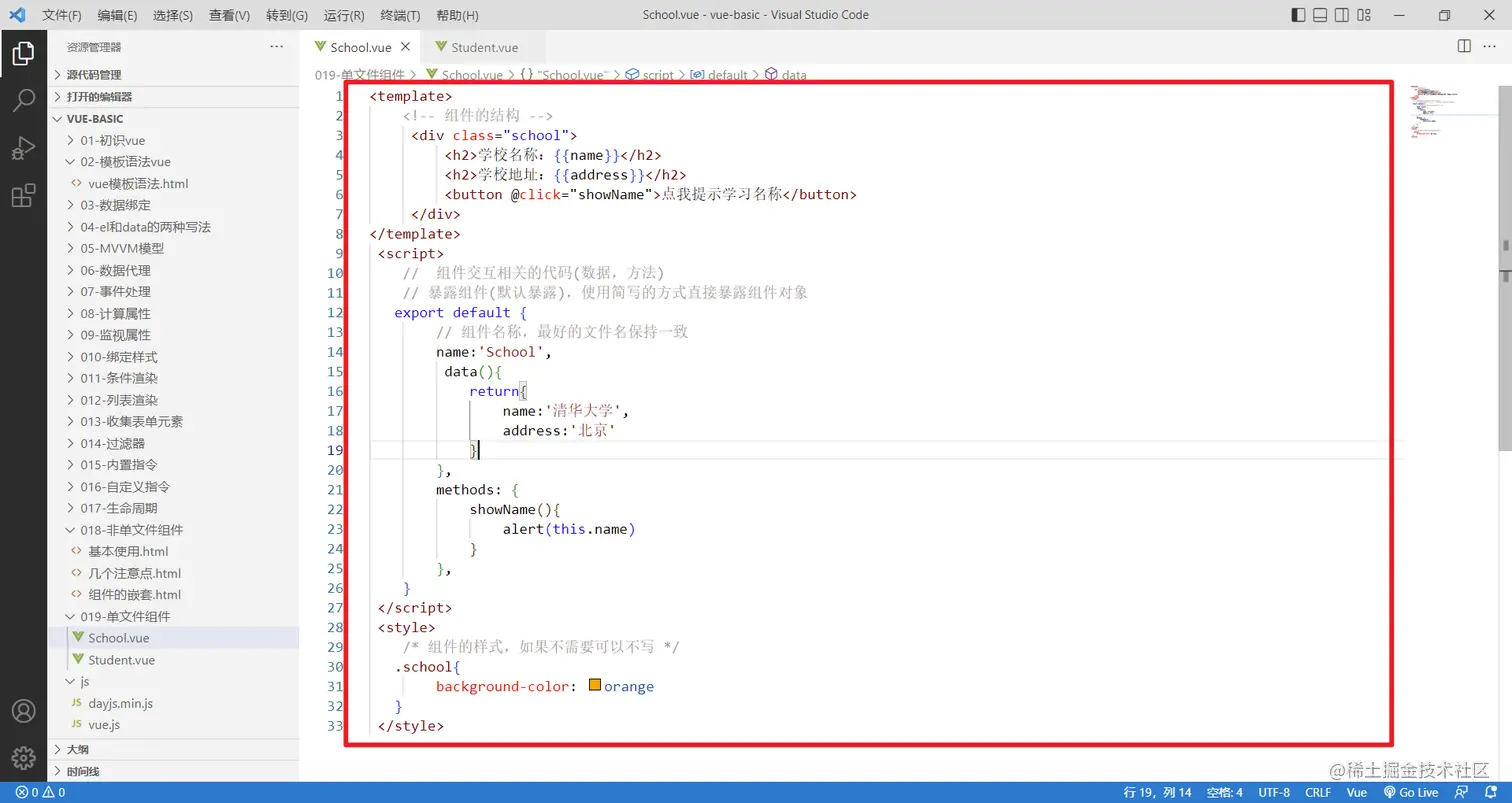This screenshot has height=803, width=1512.
Task: Open the feedback icon in status bar
Action: pyautogui.click(x=1462, y=792)
